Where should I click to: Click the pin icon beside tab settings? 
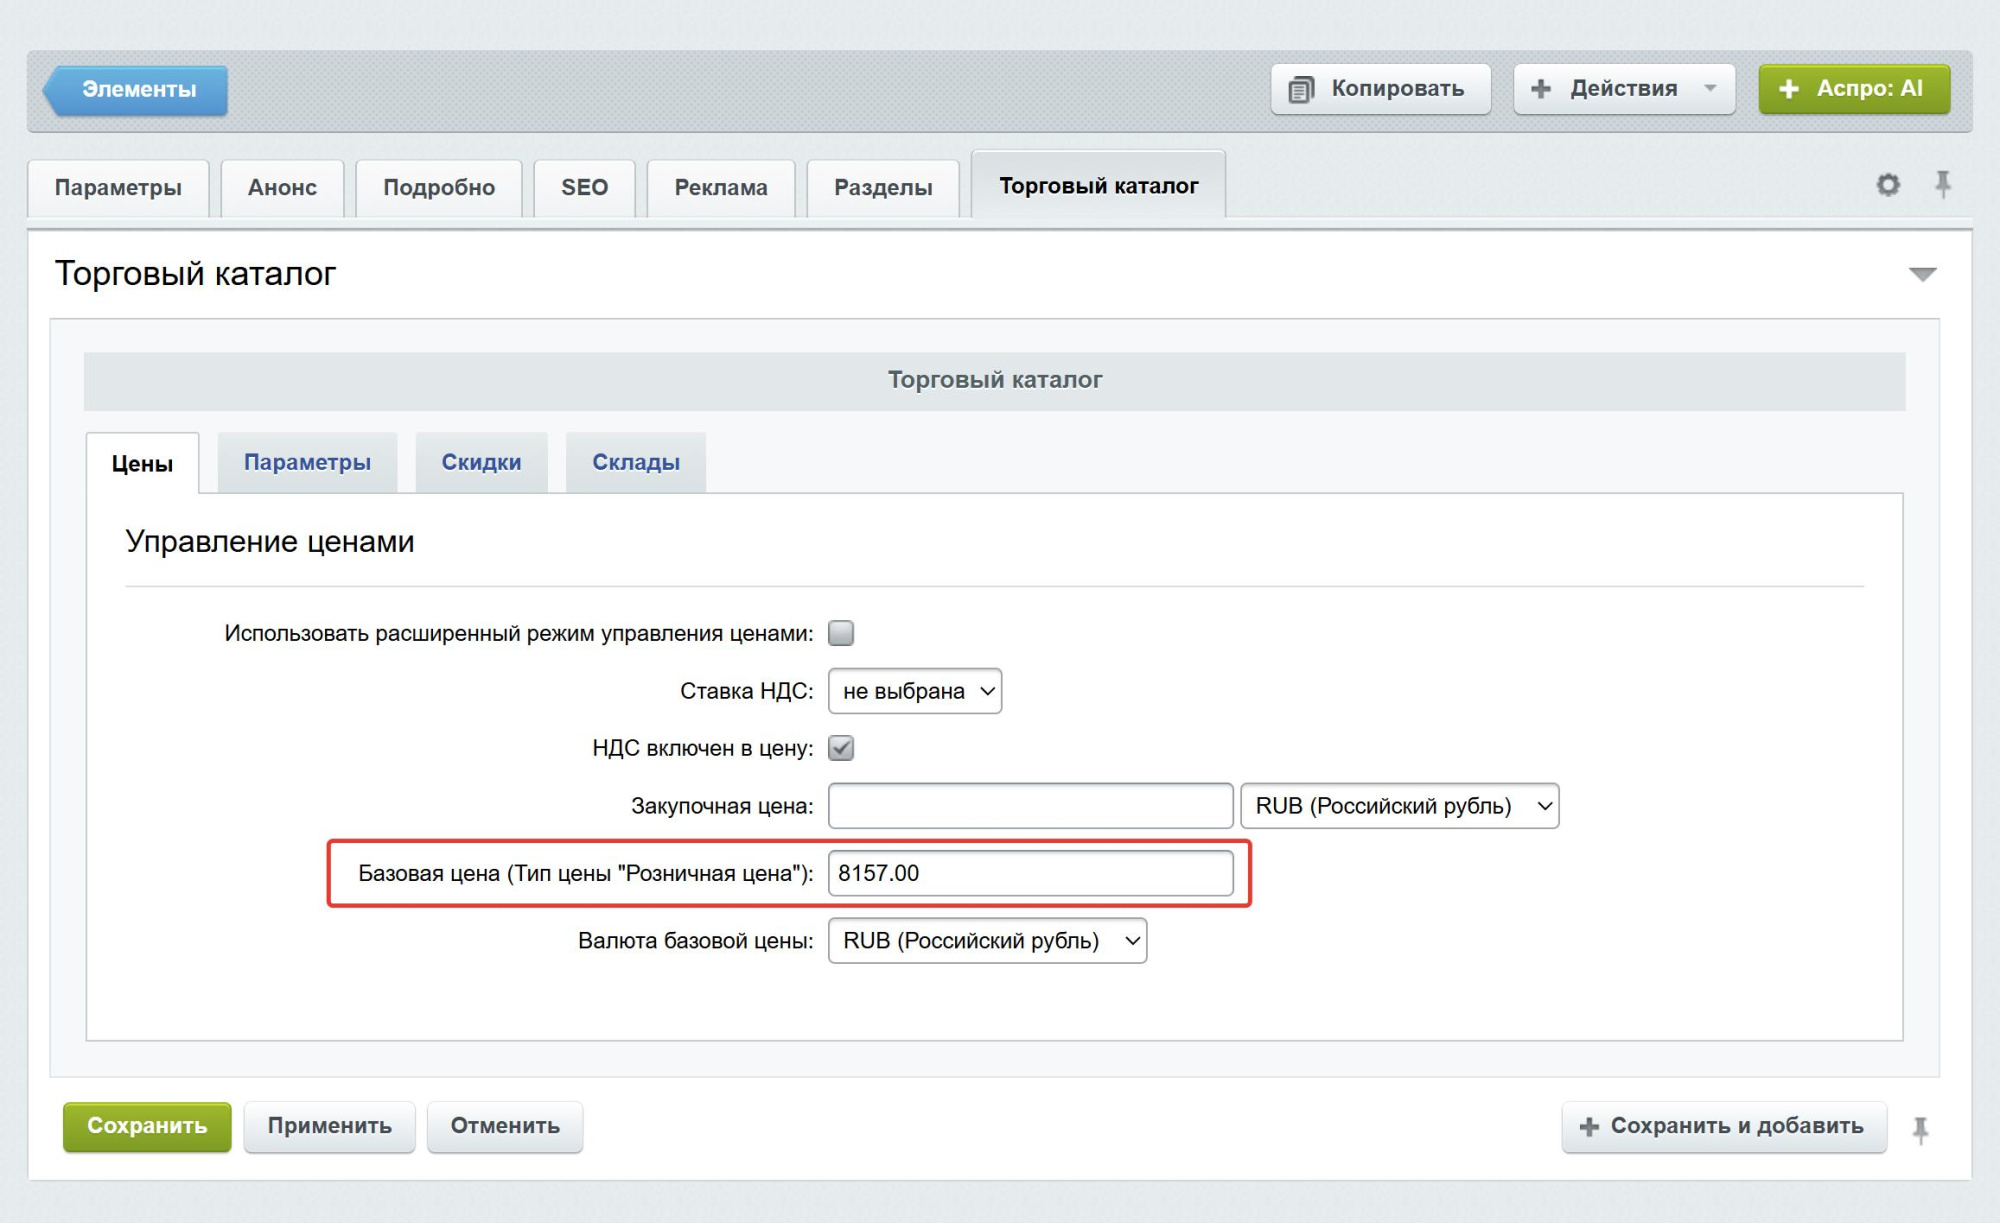(x=1942, y=185)
